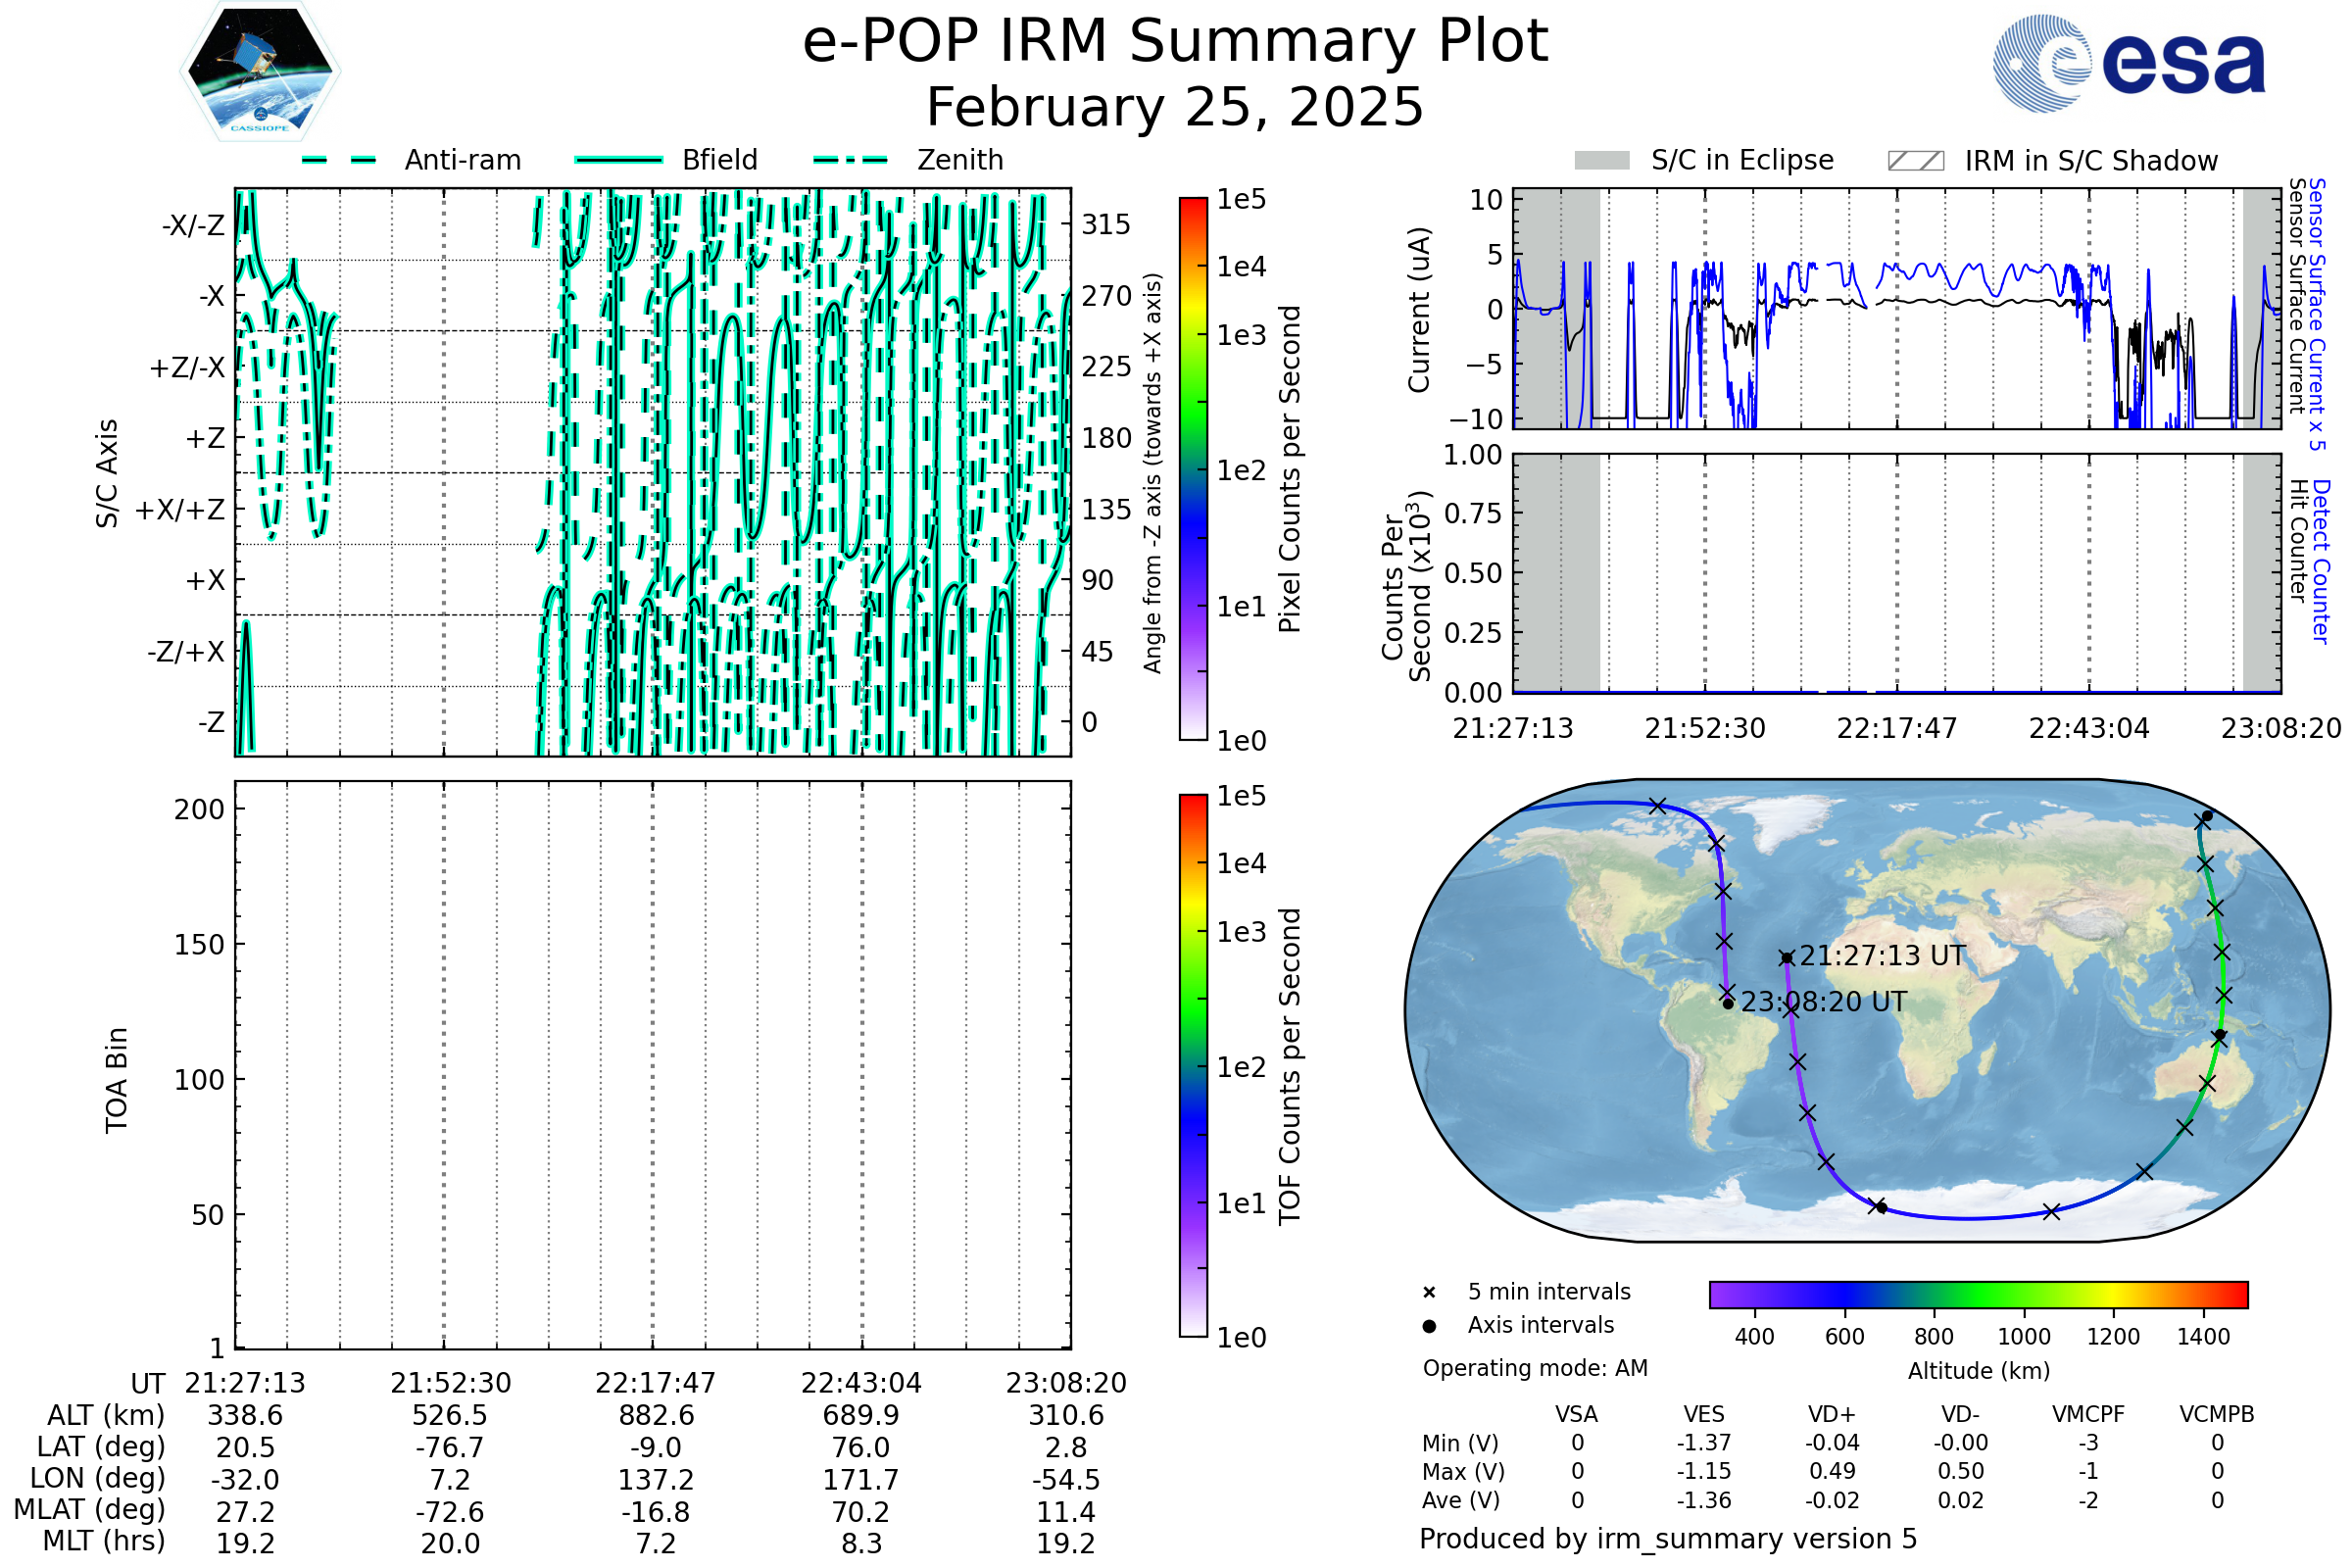Screen dimensions: 2352x1568
Task: Click the gray S/C in Eclipse legend swatch
Action: point(1601,161)
